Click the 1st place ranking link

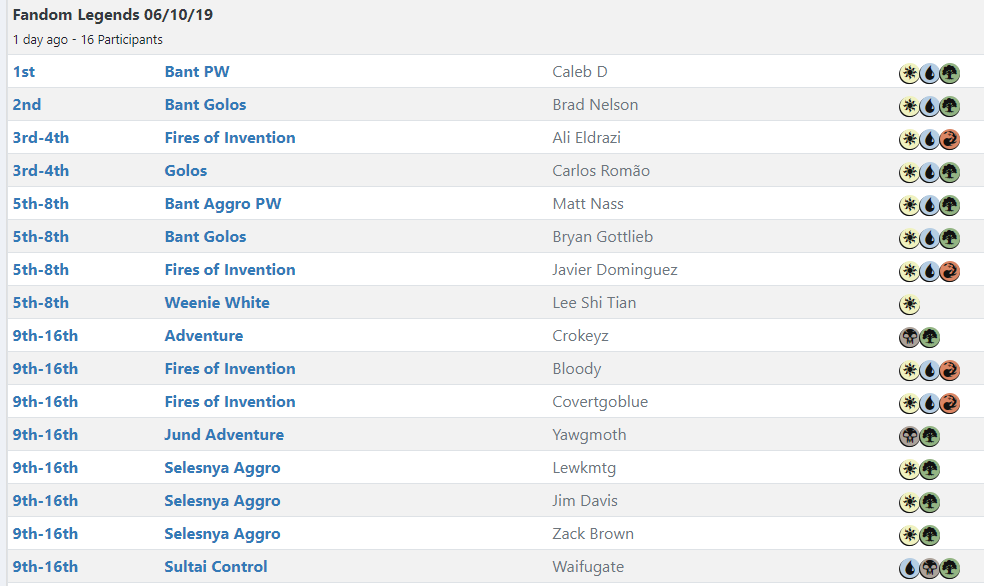[24, 72]
